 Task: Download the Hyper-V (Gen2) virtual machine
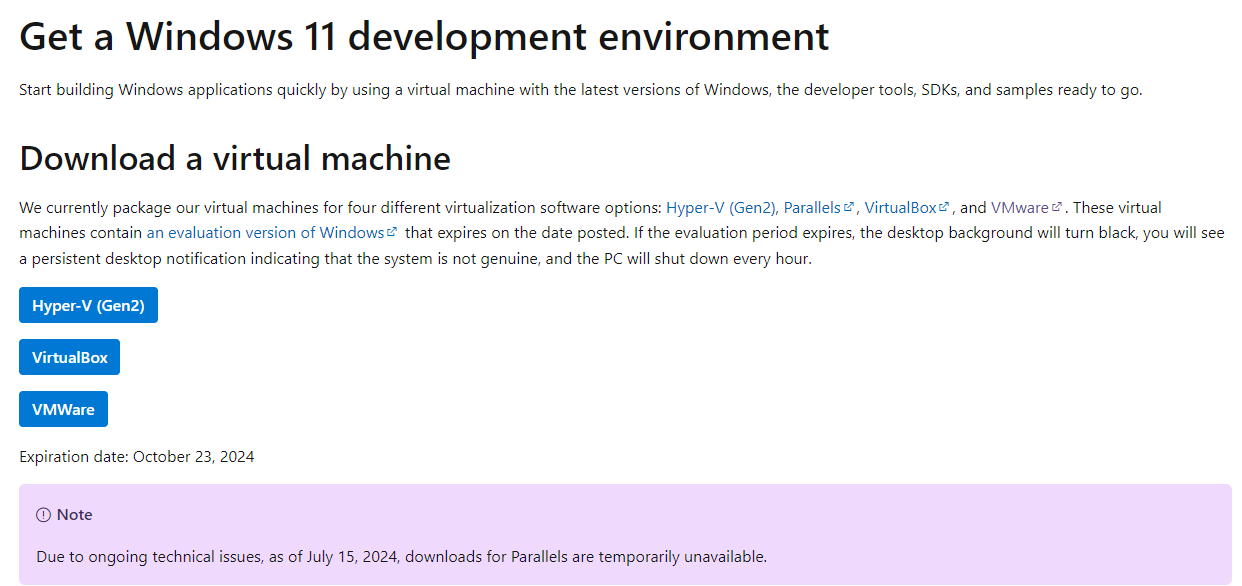coord(88,305)
